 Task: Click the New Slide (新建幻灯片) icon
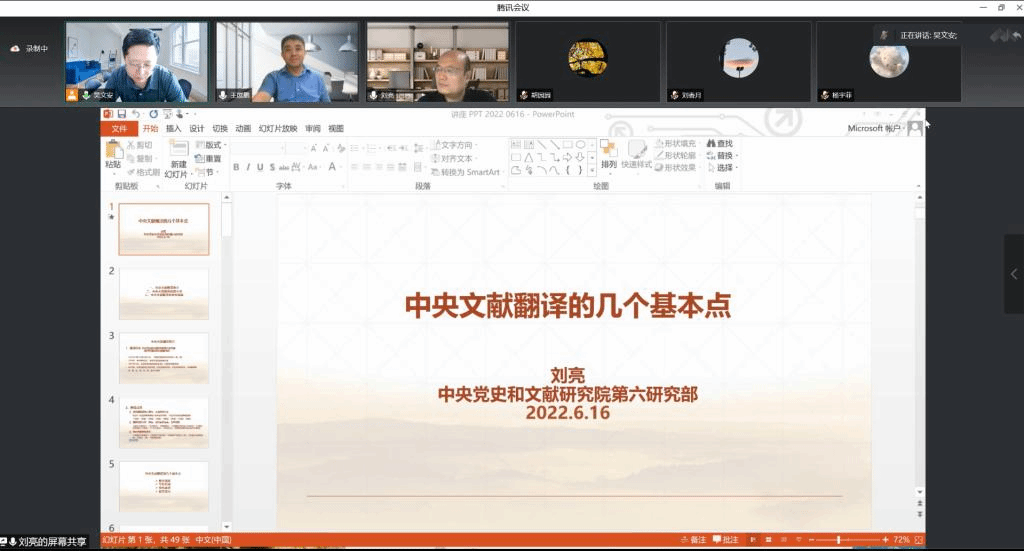(178, 154)
